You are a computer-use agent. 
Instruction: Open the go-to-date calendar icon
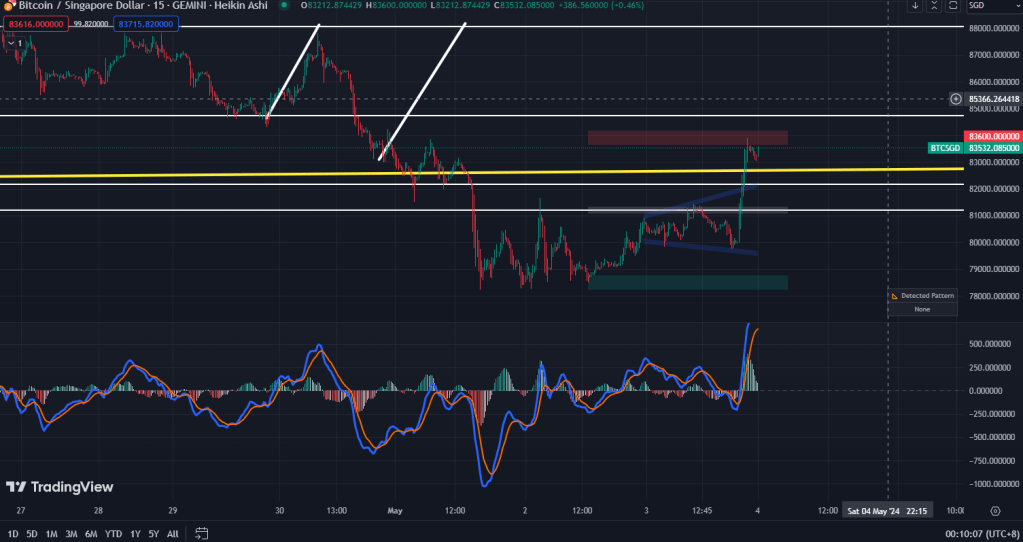(201, 533)
